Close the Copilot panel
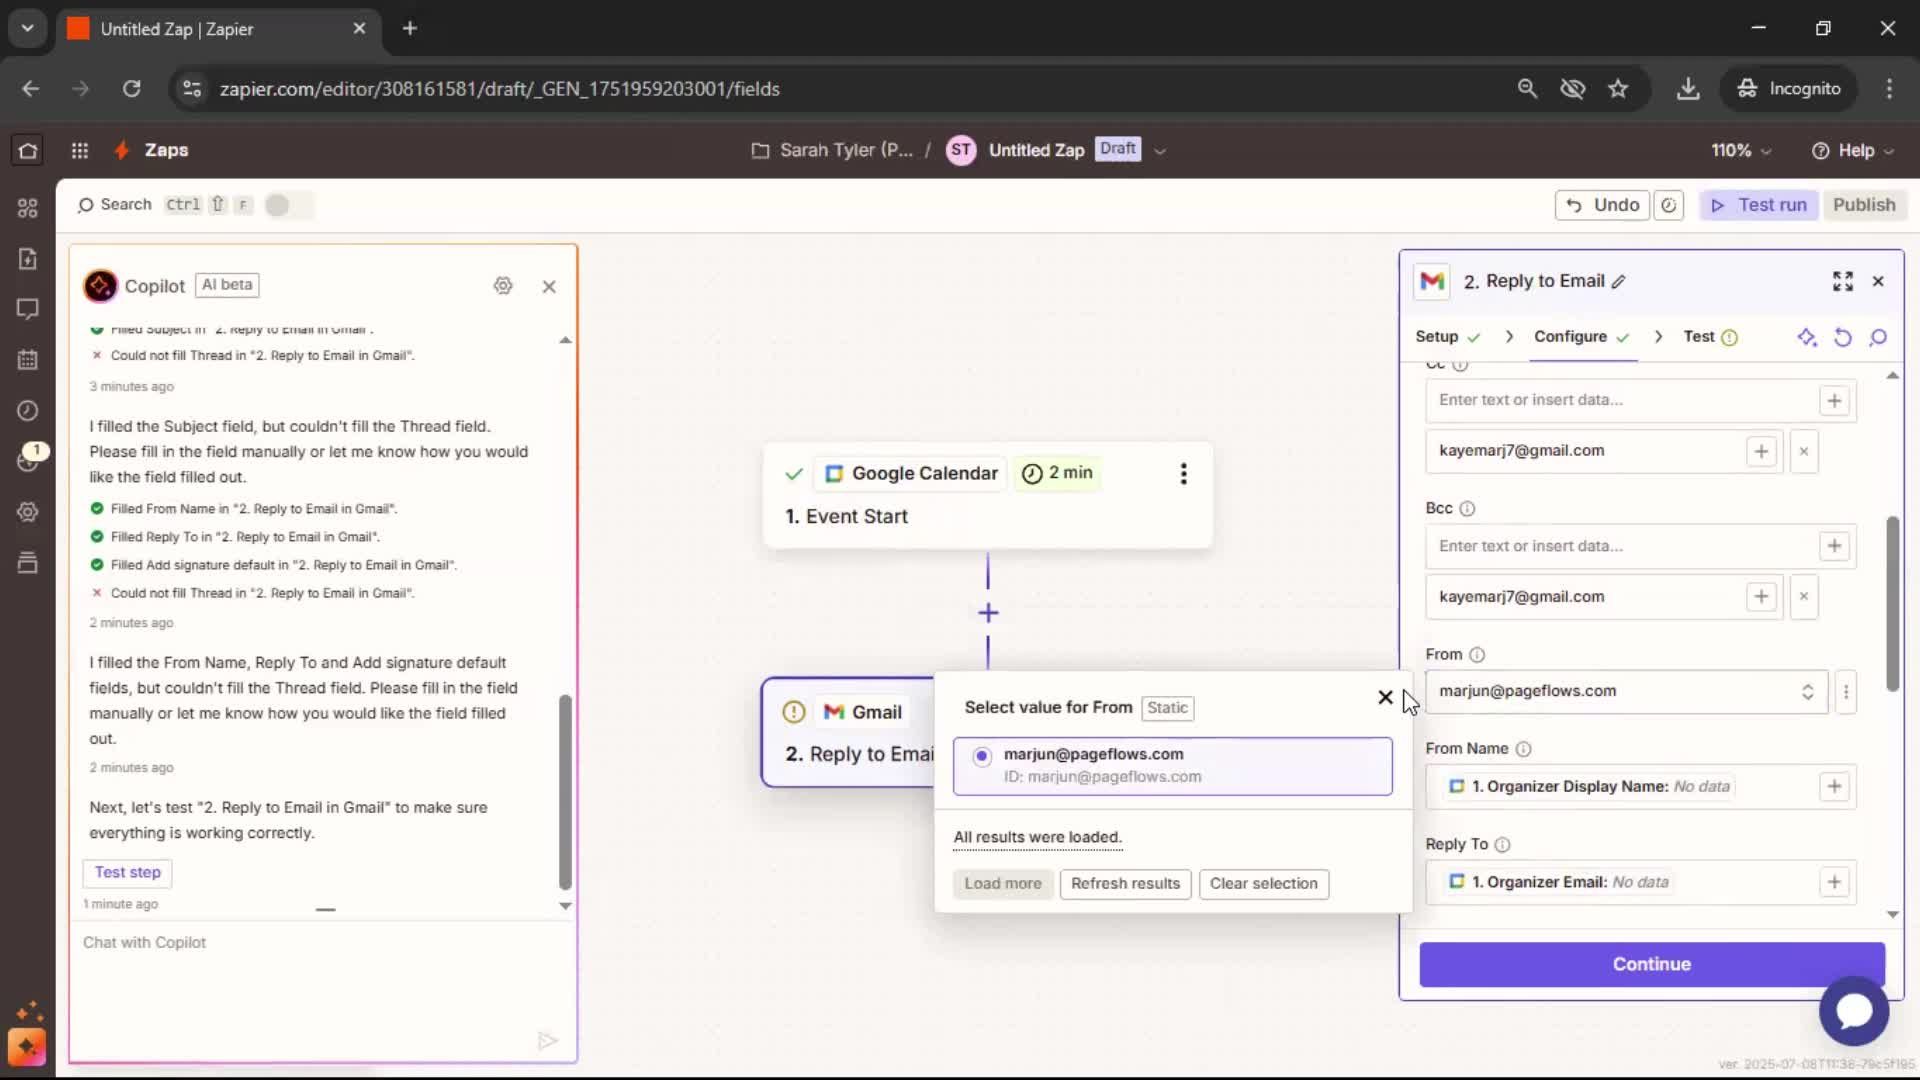1920x1080 pixels. click(549, 287)
